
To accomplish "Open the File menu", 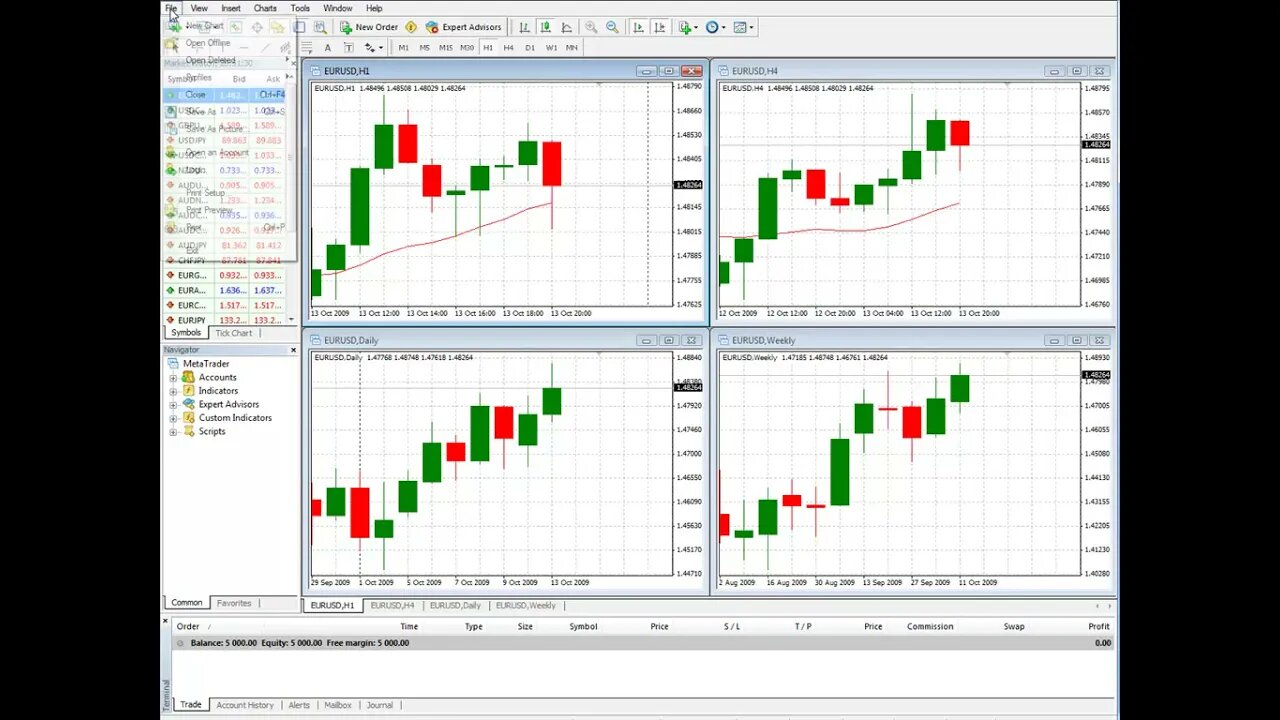I will tap(171, 8).
